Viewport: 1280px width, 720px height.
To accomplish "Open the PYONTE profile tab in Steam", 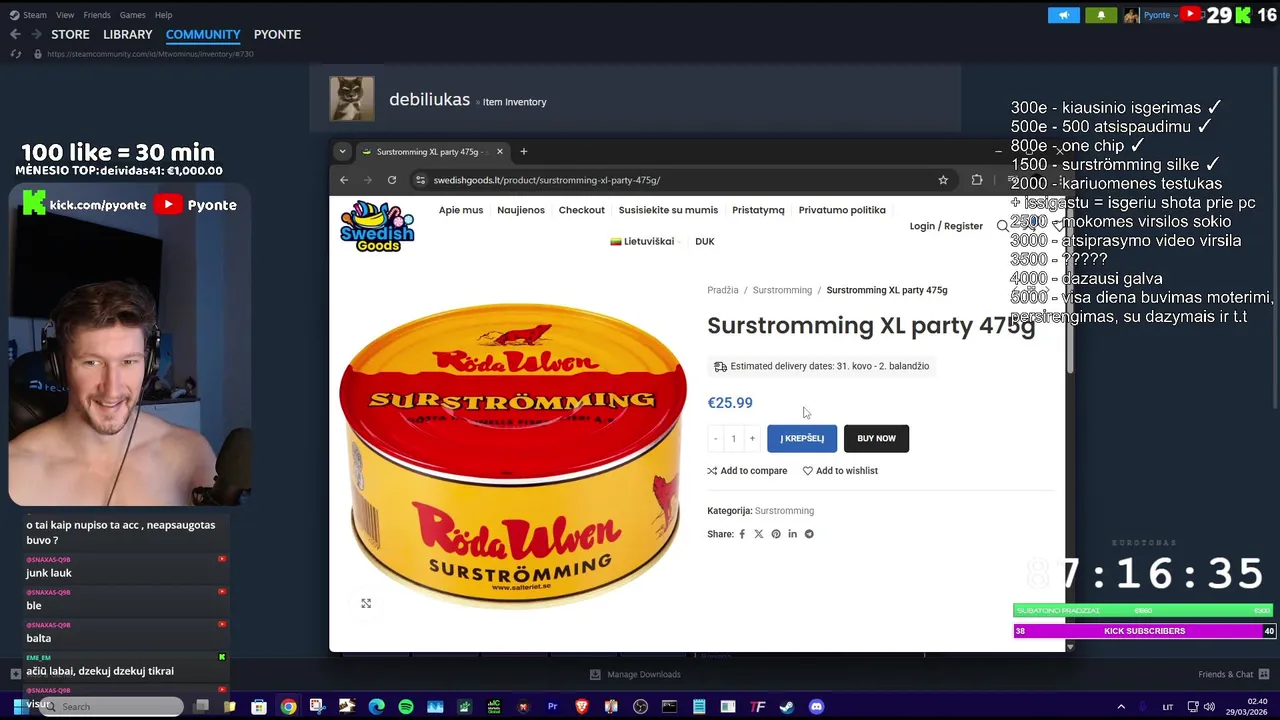I will 277,34.
